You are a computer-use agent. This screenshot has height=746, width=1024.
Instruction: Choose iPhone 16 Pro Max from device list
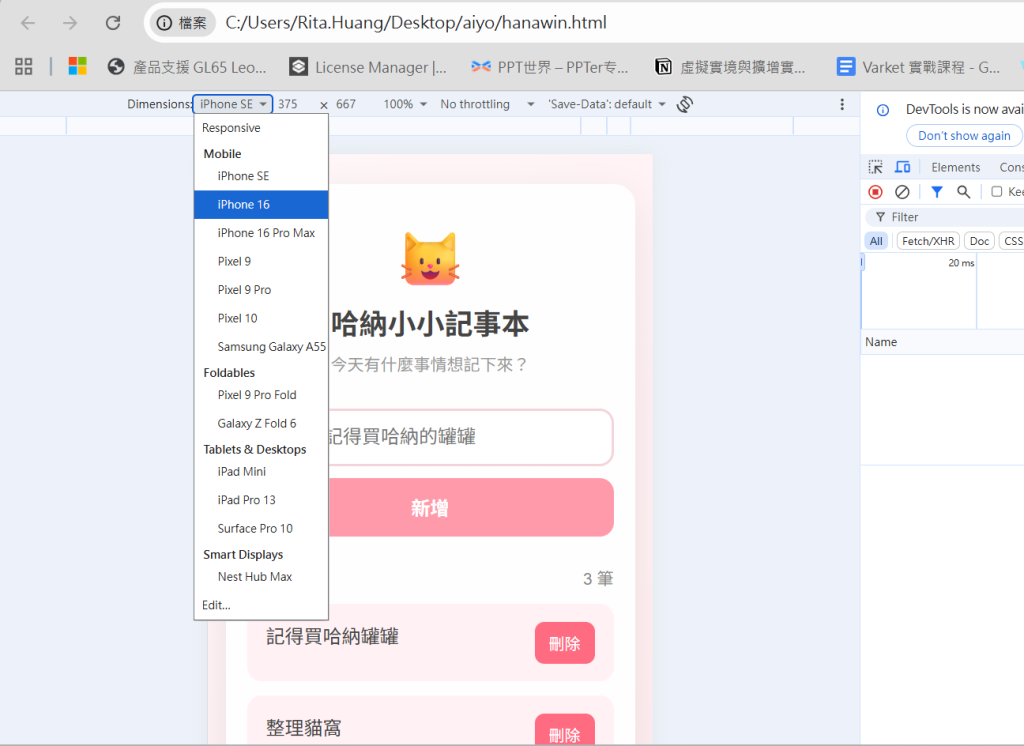click(x=261, y=233)
